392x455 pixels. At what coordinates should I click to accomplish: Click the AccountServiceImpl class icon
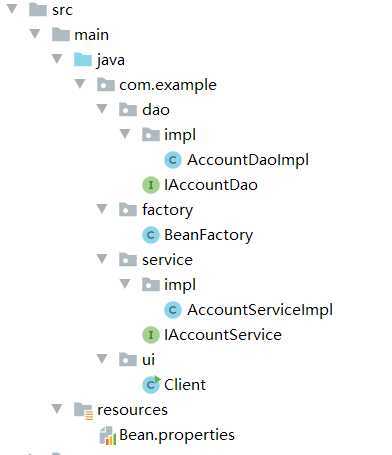[x=173, y=310]
